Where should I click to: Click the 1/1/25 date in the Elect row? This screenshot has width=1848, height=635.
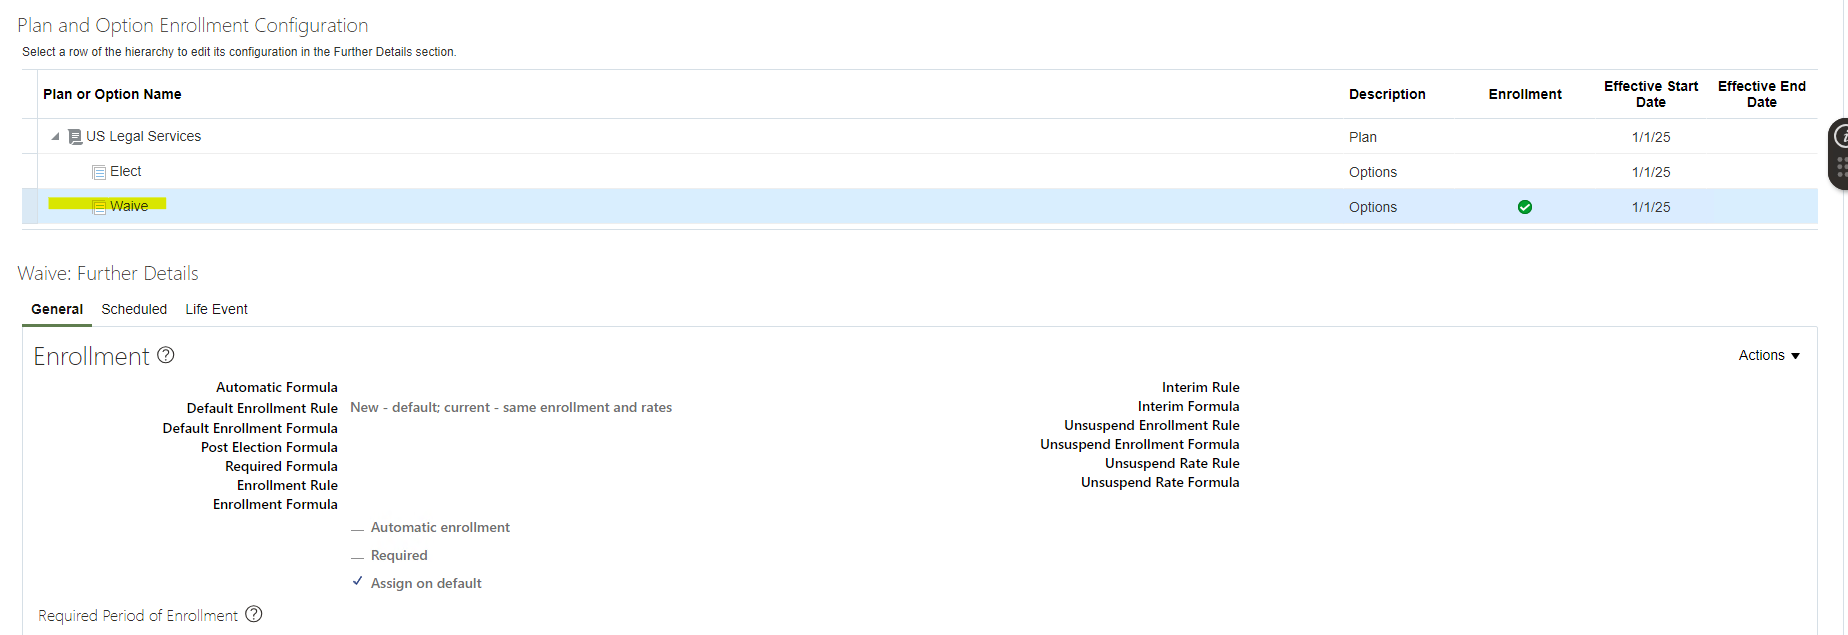pos(1651,172)
